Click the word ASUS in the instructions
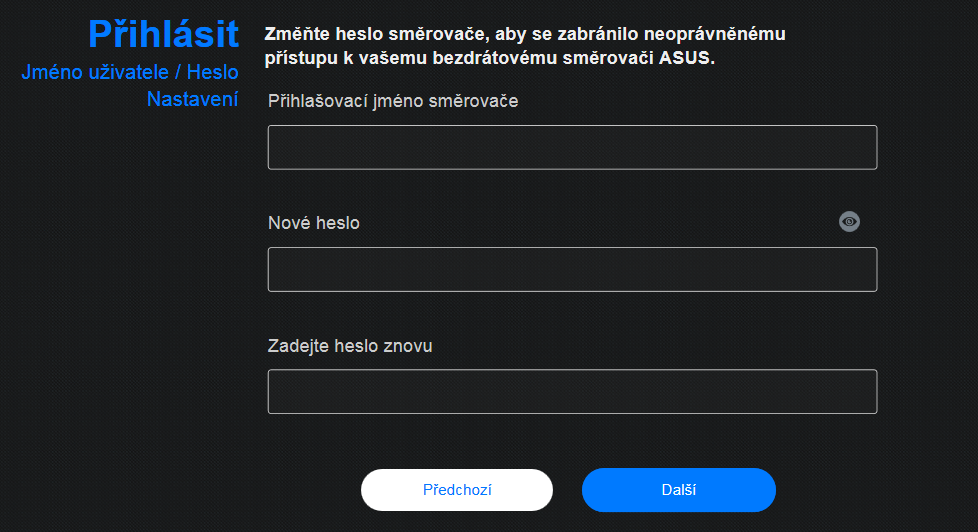Image resolution: width=978 pixels, height=532 pixels. pyautogui.click(x=686, y=59)
